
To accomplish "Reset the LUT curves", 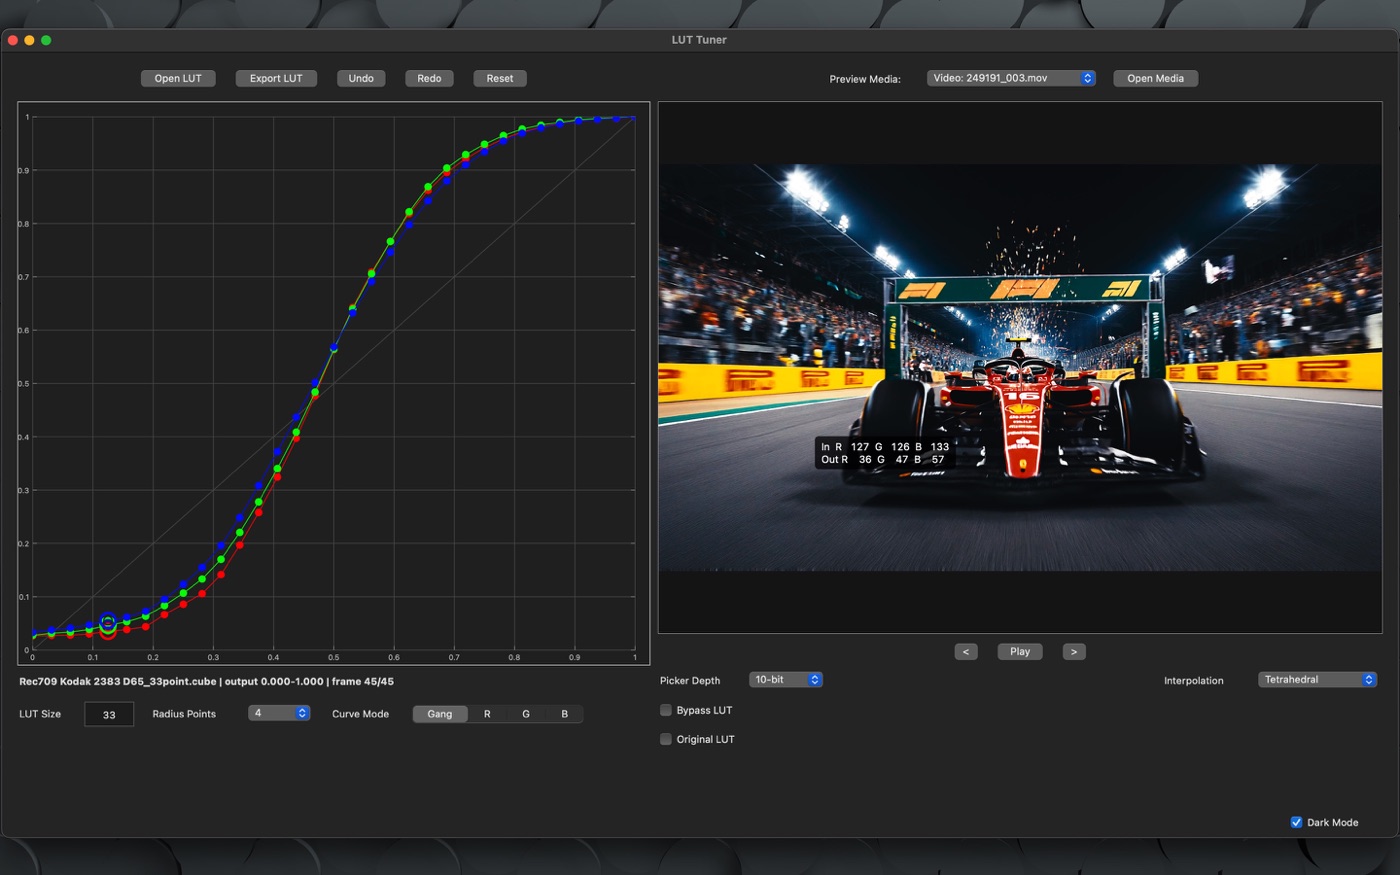I will [x=500, y=78].
